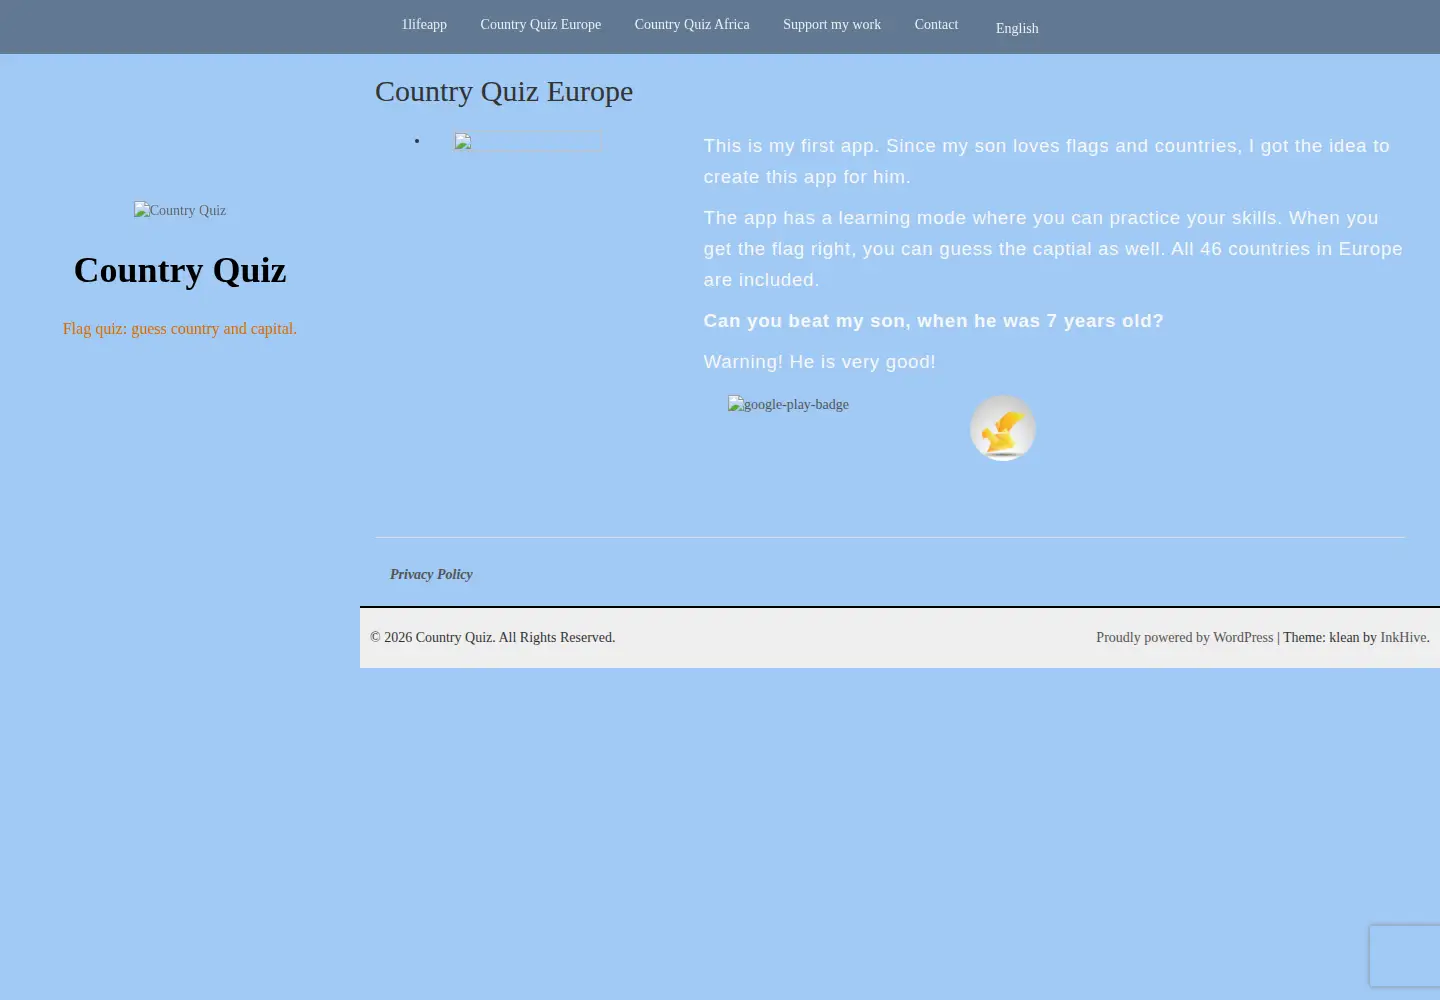Open the Contact page

tap(936, 25)
